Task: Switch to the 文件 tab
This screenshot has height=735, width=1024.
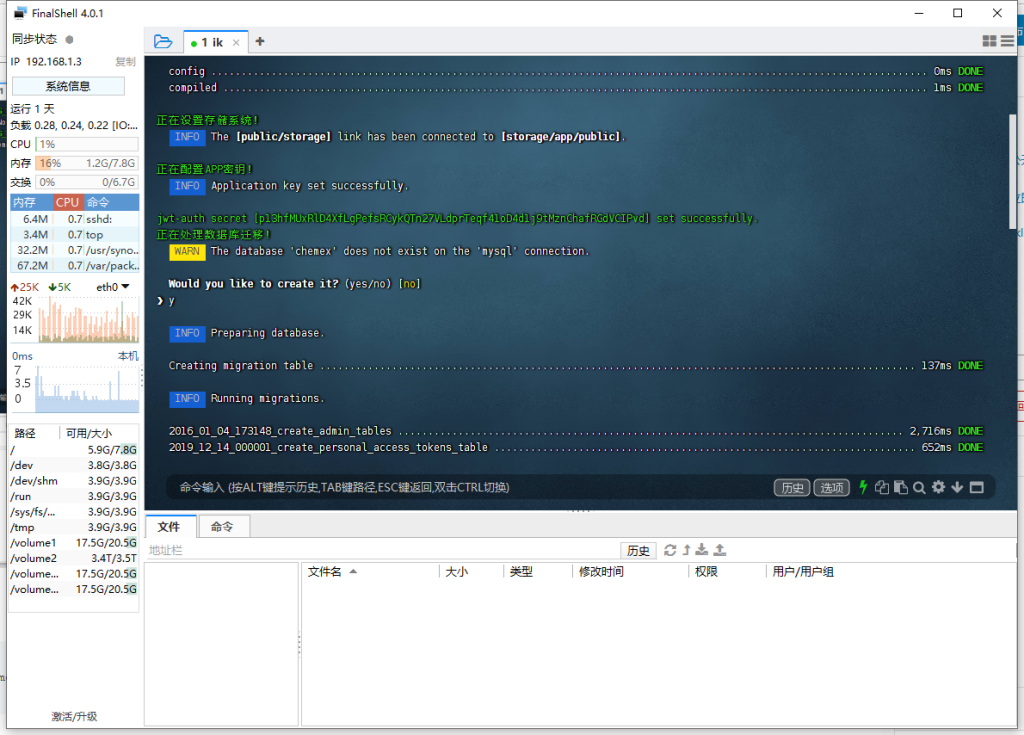Action: [x=169, y=527]
